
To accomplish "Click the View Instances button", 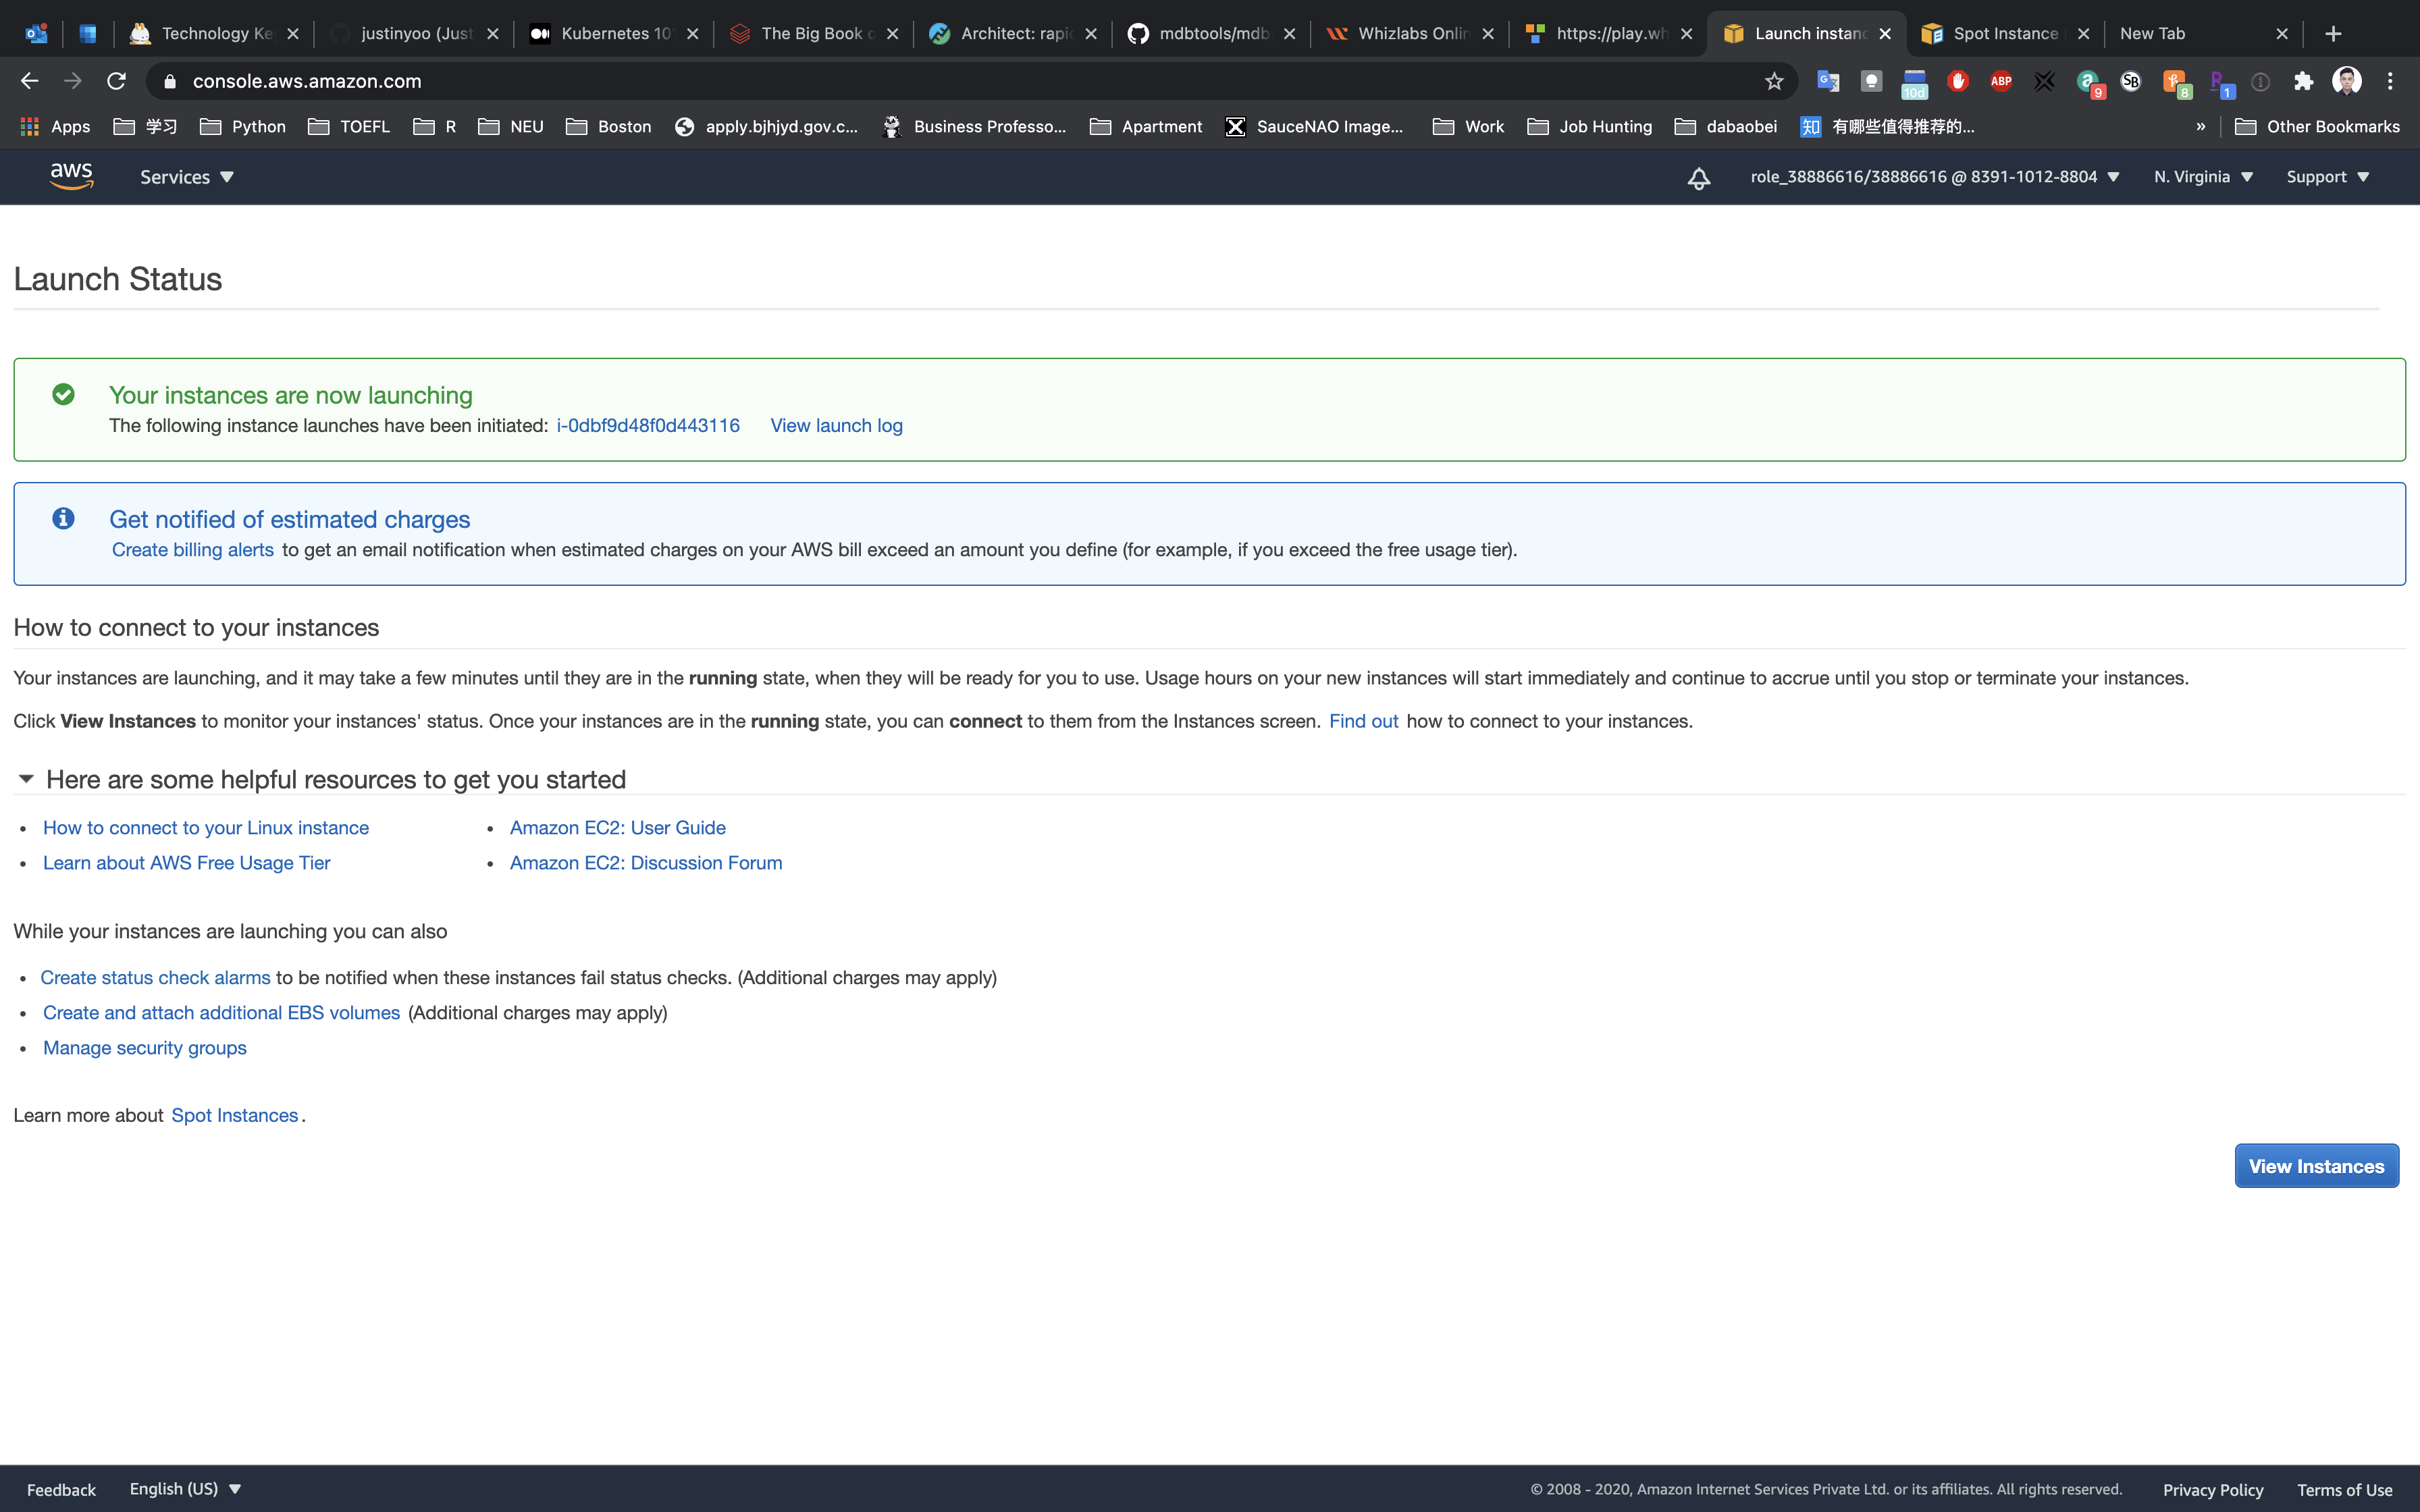I will pyautogui.click(x=2316, y=1166).
